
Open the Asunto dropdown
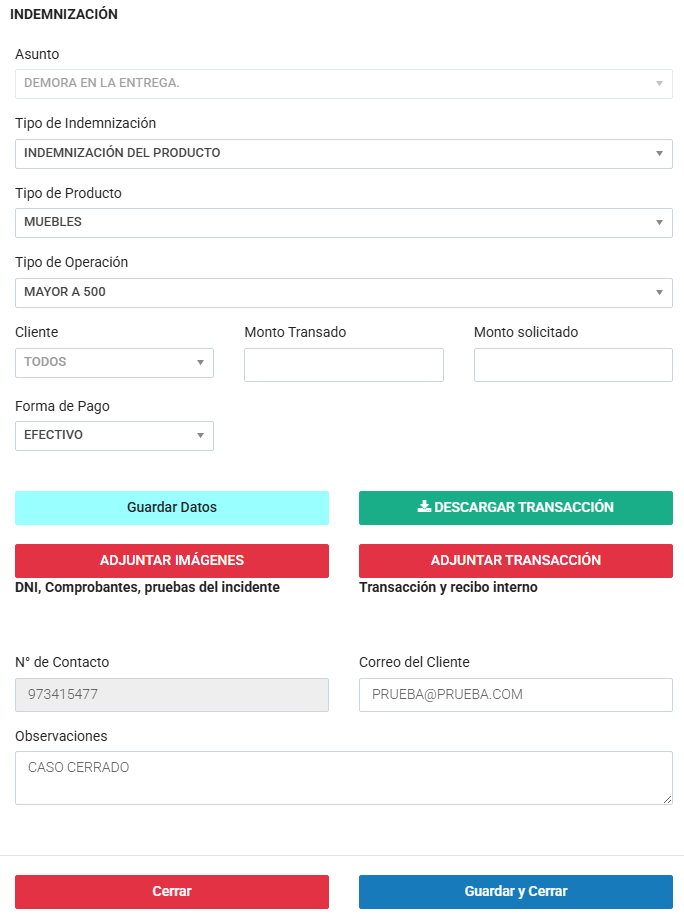[343, 83]
